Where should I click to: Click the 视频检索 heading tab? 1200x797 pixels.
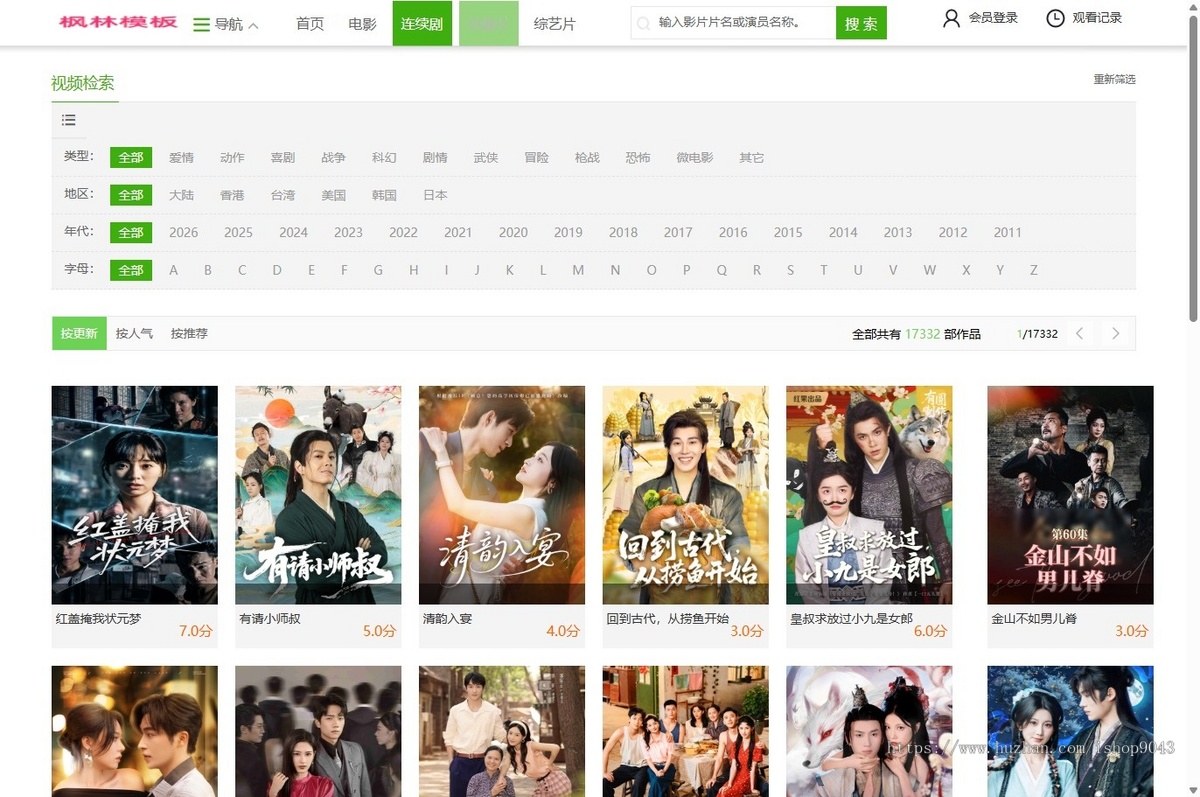83,84
